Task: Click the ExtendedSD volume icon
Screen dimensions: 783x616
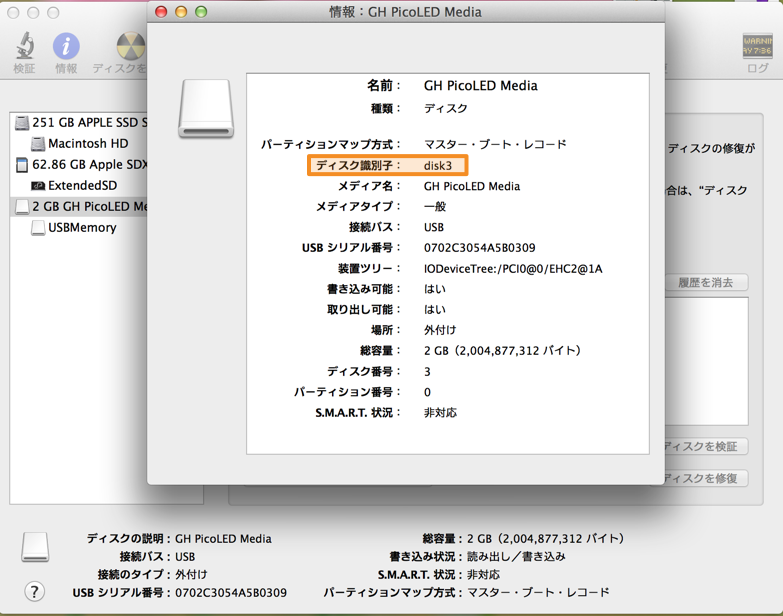Action: pyautogui.click(x=38, y=186)
